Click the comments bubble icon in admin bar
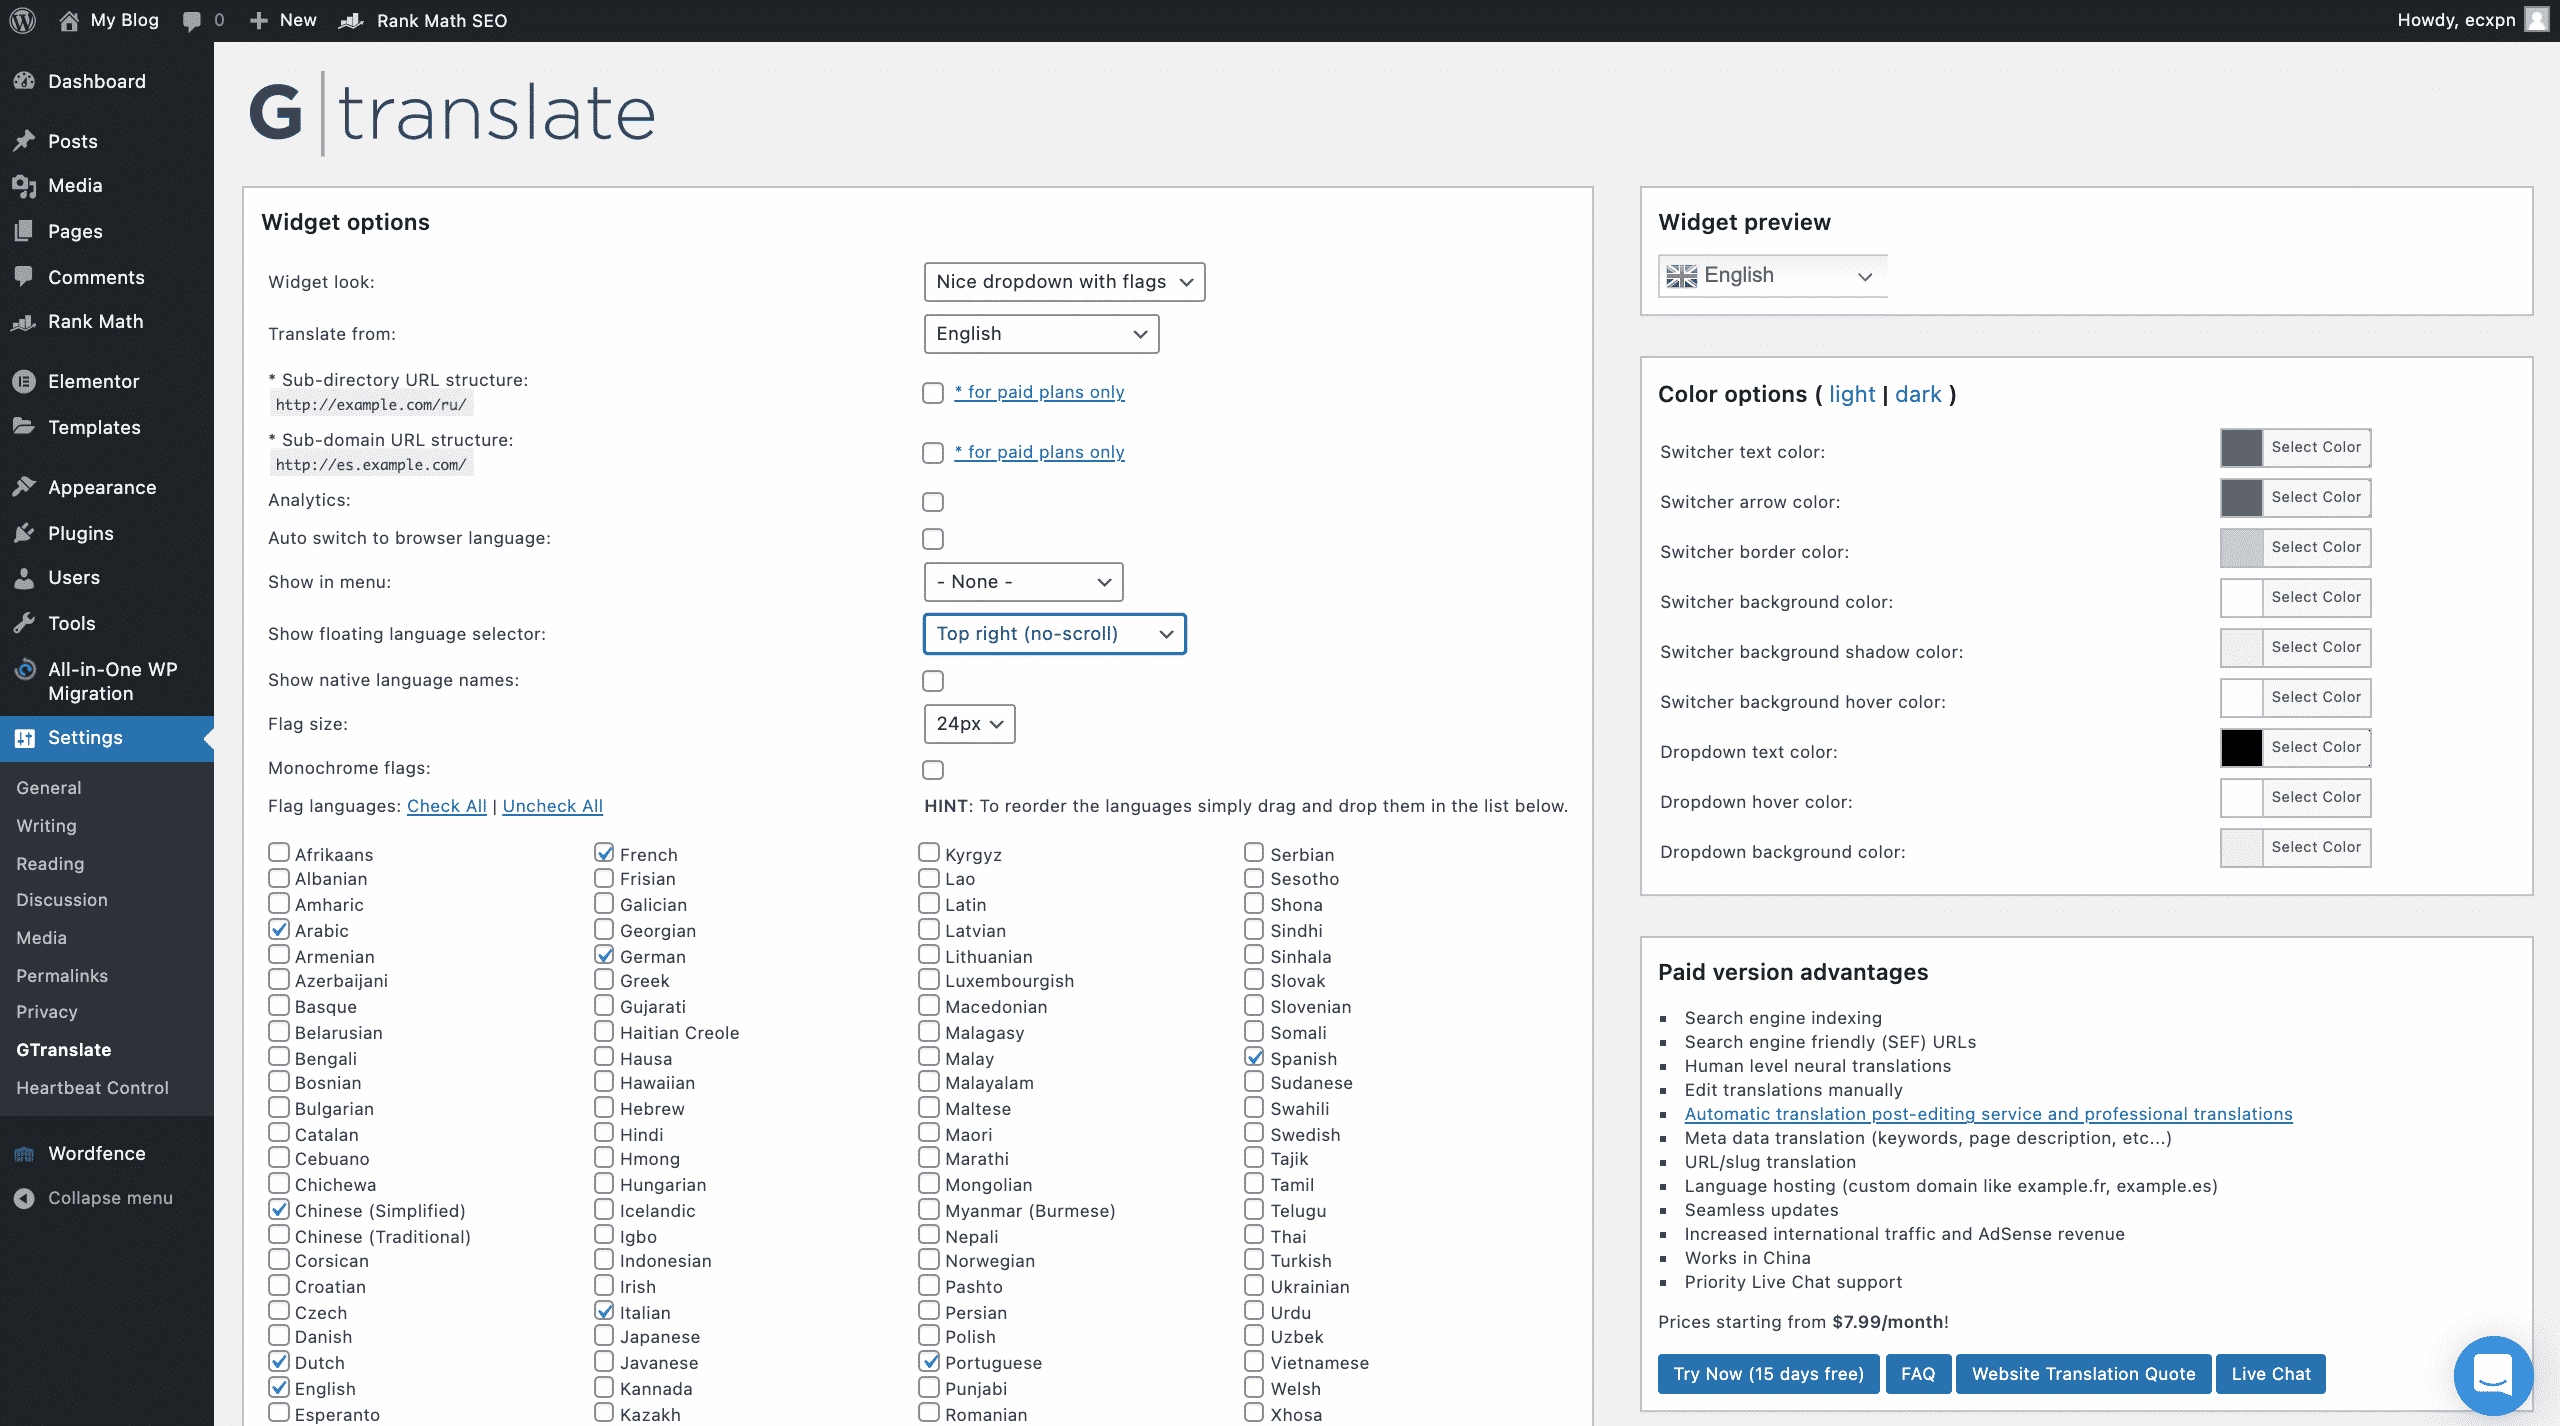 tap(192, 20)
